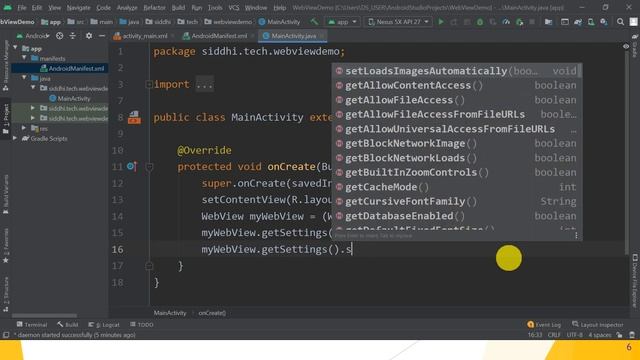
Task: Open the Favorites side tab
Action: pos(6,246)
